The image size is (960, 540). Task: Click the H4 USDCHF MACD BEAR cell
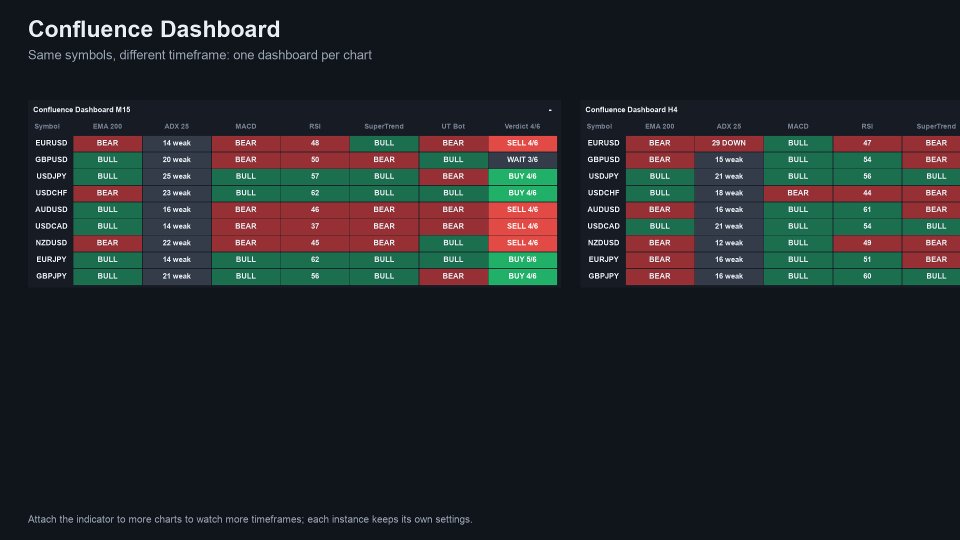pos(798,192)
